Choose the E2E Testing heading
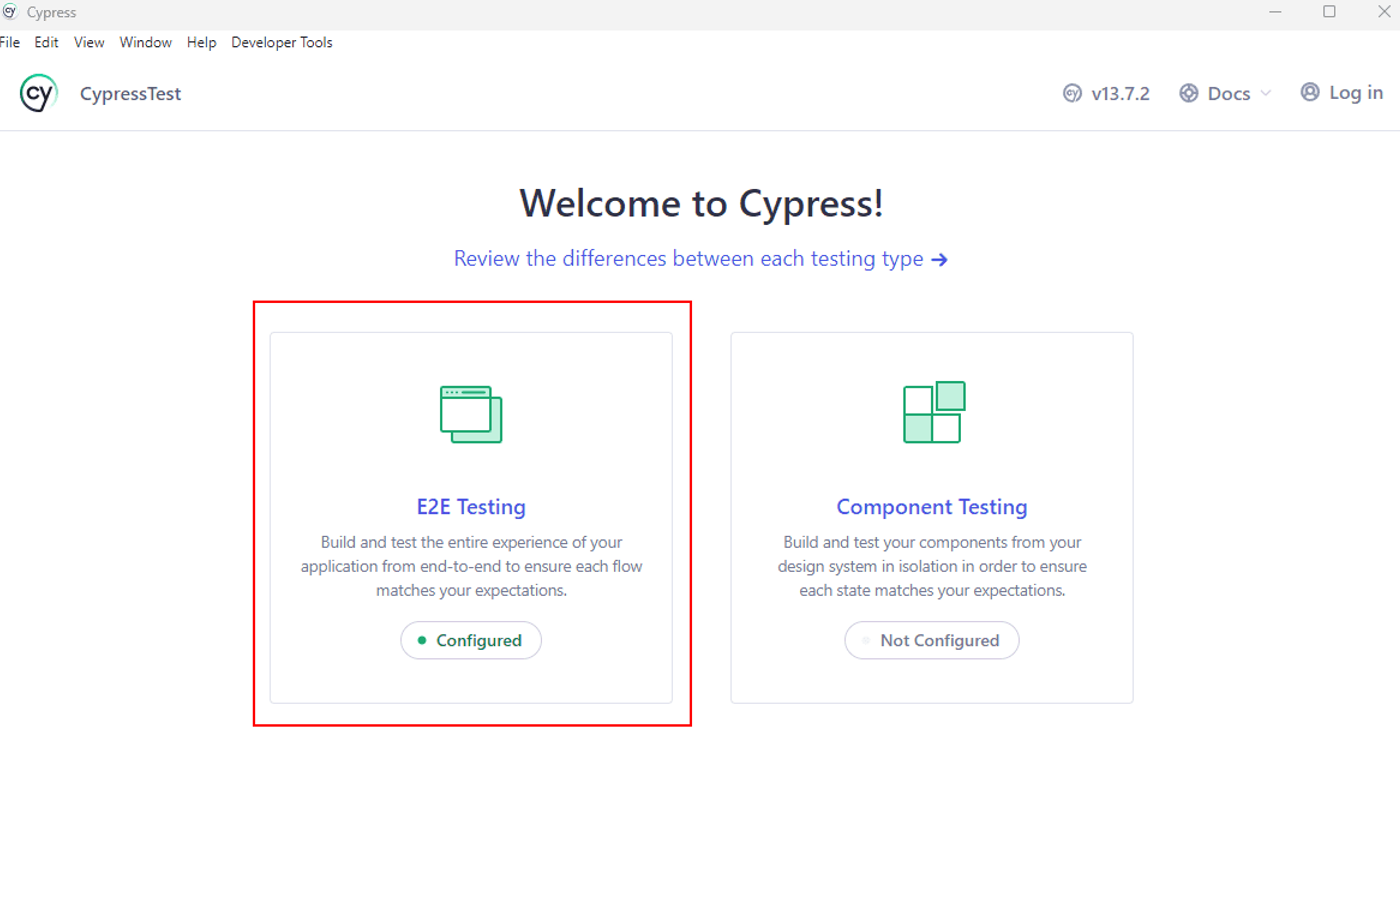 click(471, 507)
